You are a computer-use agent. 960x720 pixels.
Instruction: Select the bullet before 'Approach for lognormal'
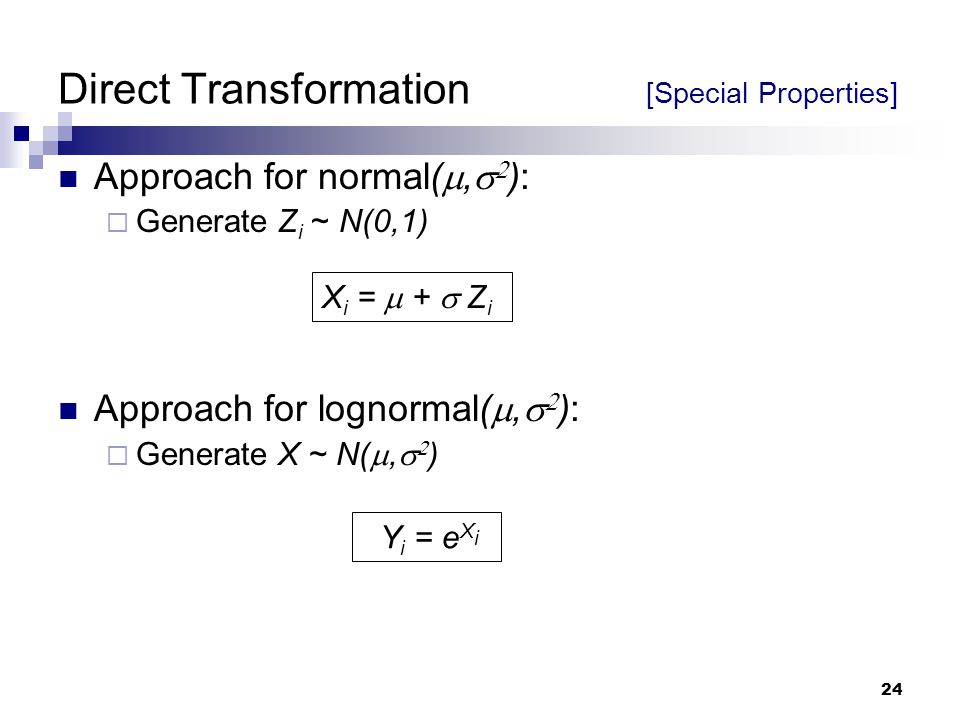(69, 411)
